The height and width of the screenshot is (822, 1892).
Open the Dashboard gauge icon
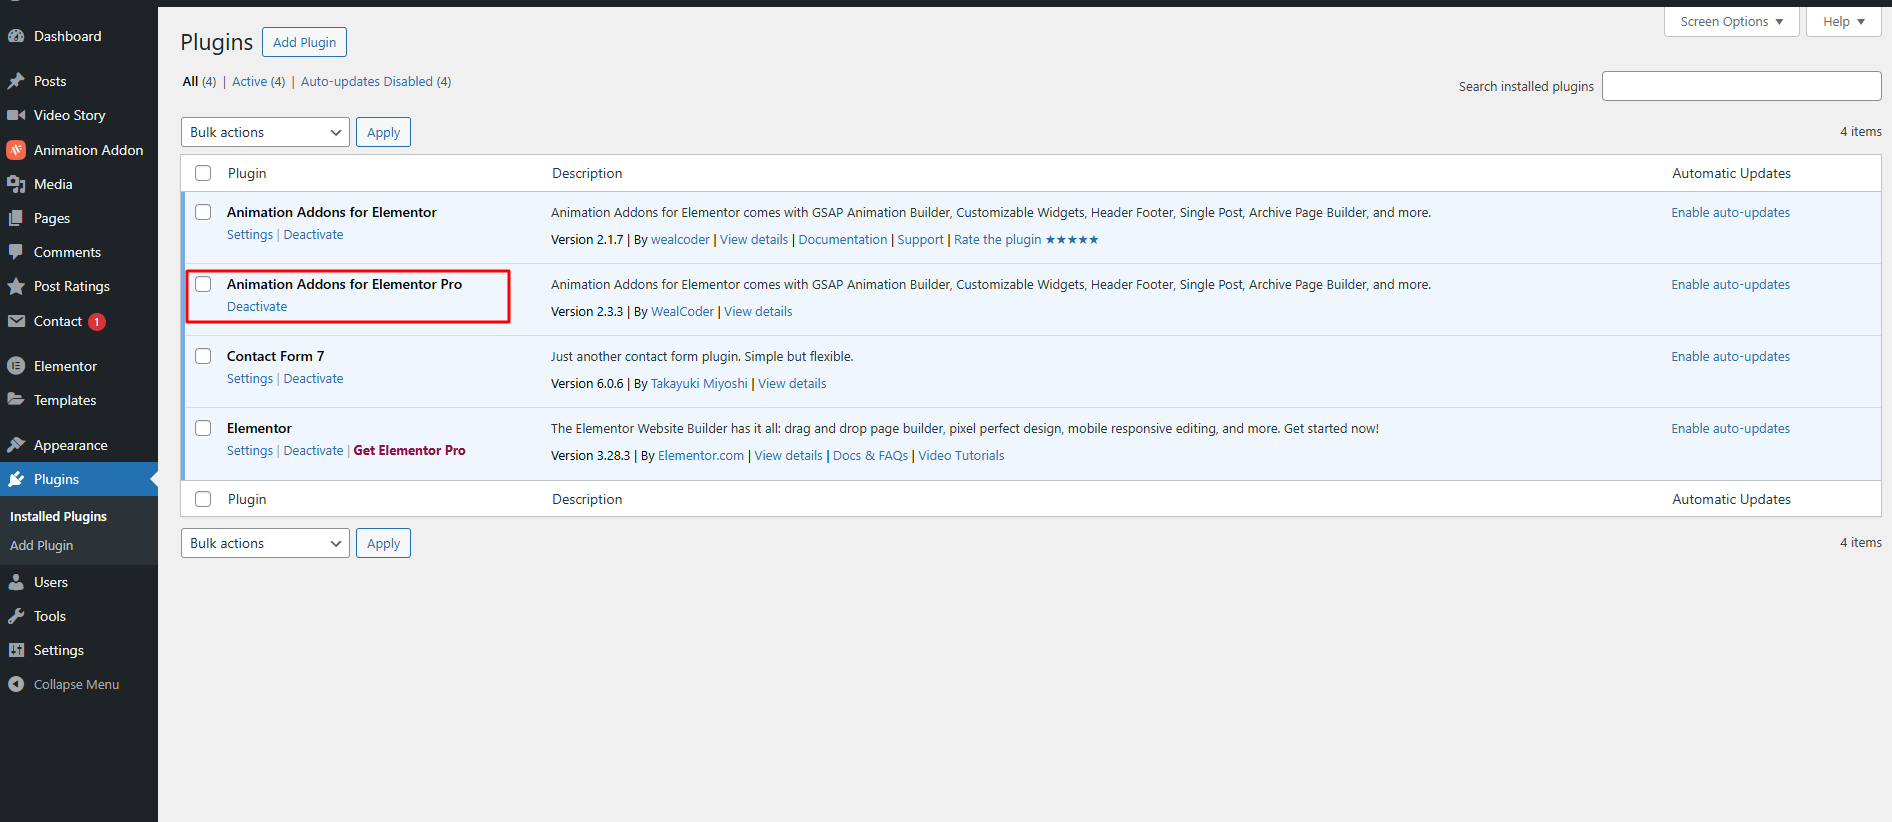(16, 36)
